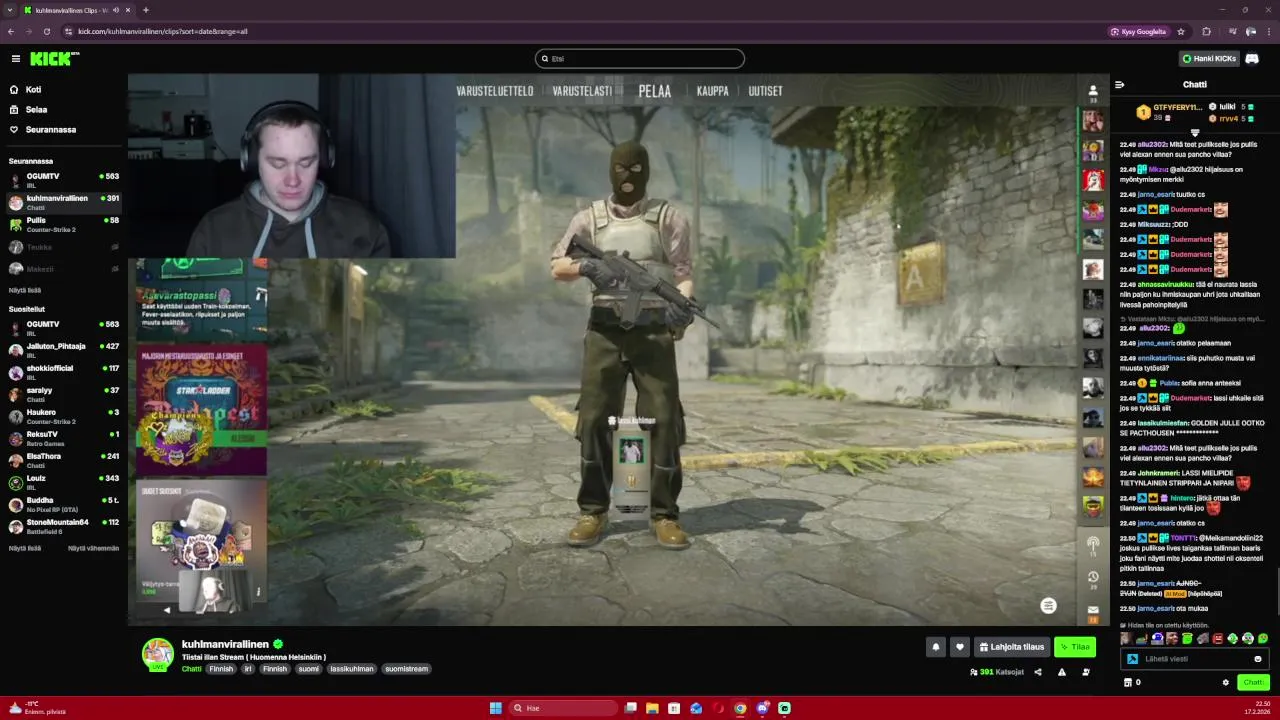Click the heart follow button under the stream
This screenshot has width=1280, height=720.
(x=960, y=647)
